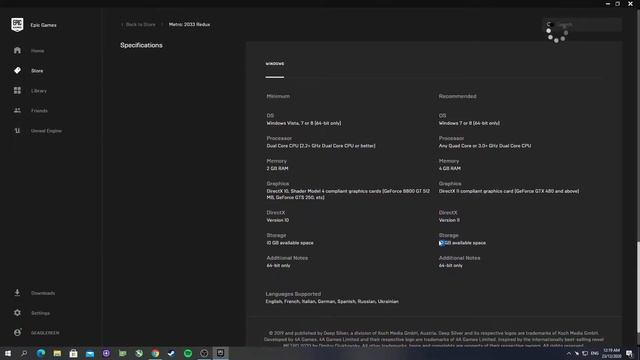Show hidden system tray icons
The image size is (640, 360).
[x=569, y=353]
